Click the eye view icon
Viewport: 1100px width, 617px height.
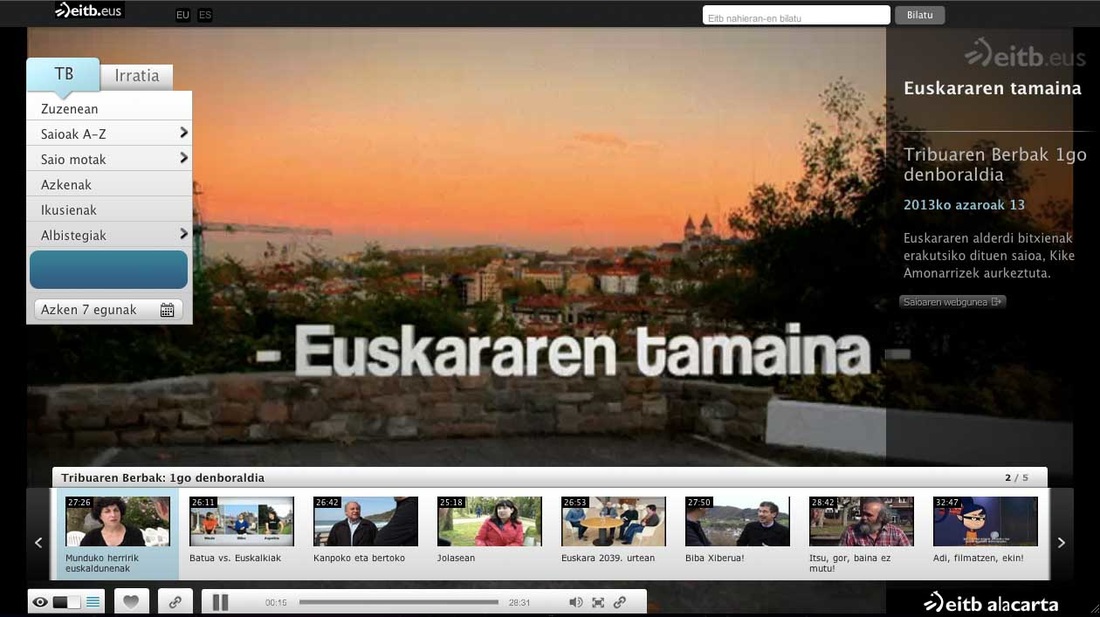[x=40, y=602]
